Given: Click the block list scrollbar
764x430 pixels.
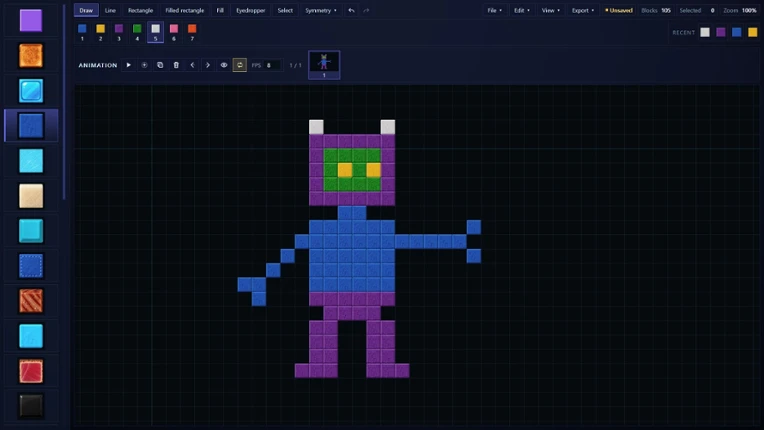Looking at the screenshot, I should pyautogui.click(x=64, y=102).
